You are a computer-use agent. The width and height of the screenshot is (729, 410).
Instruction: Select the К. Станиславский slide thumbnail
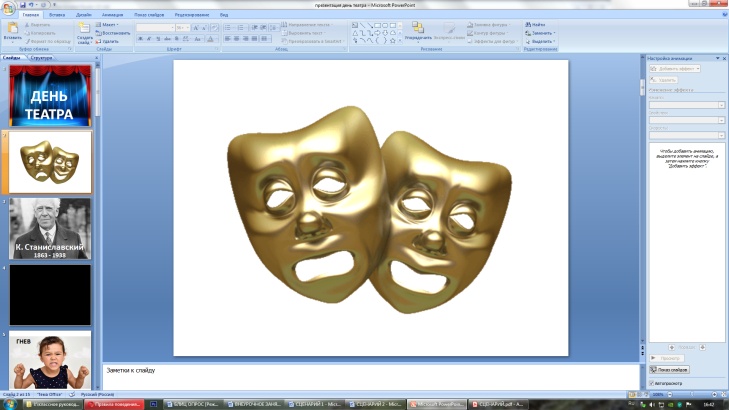tap(50, 228)
